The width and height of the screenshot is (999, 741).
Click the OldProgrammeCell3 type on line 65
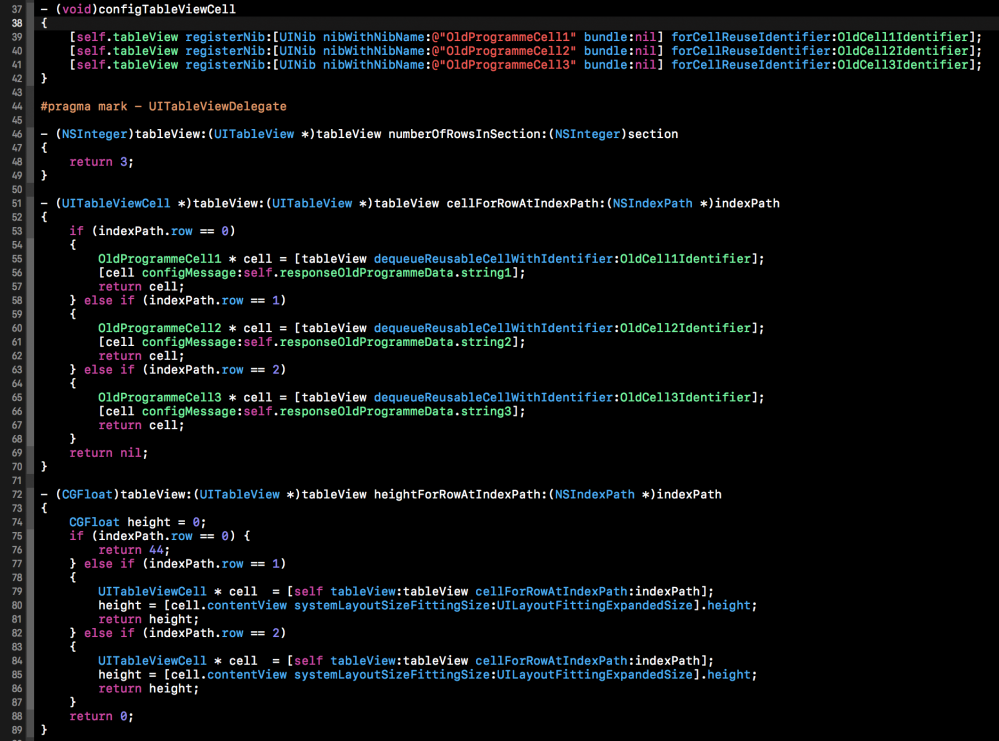pyautogui.click(x=159, y=398)
